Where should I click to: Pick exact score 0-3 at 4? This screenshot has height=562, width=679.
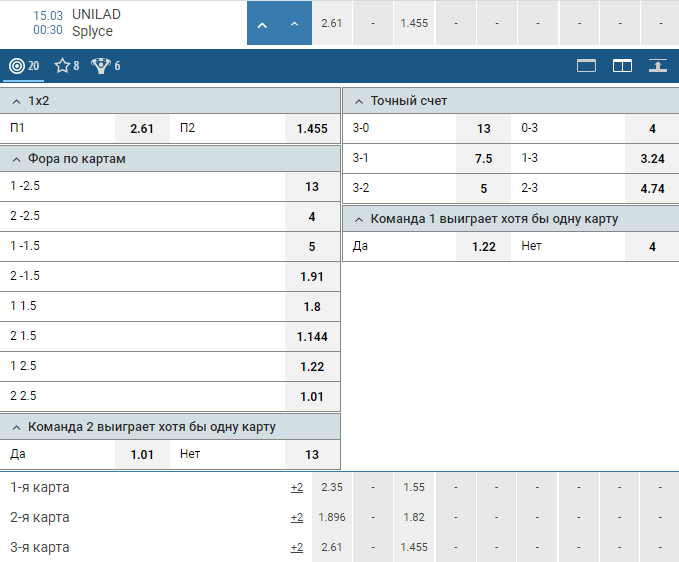pos(652,129)
